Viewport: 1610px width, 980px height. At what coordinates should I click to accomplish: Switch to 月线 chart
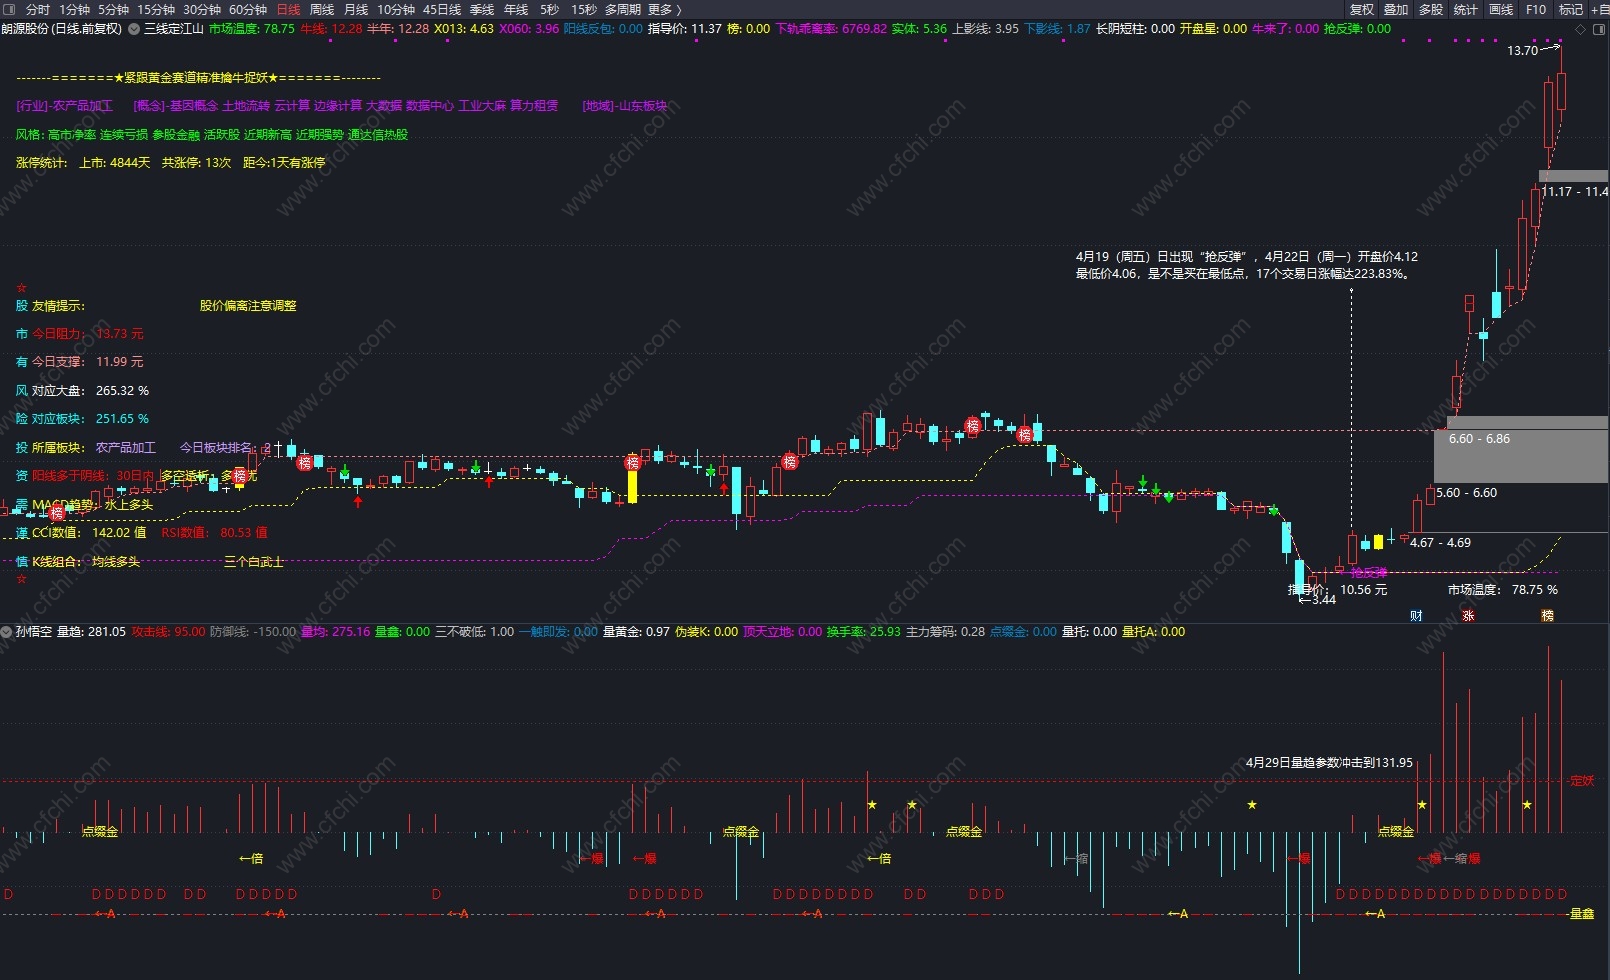click(x=356, y=9)
